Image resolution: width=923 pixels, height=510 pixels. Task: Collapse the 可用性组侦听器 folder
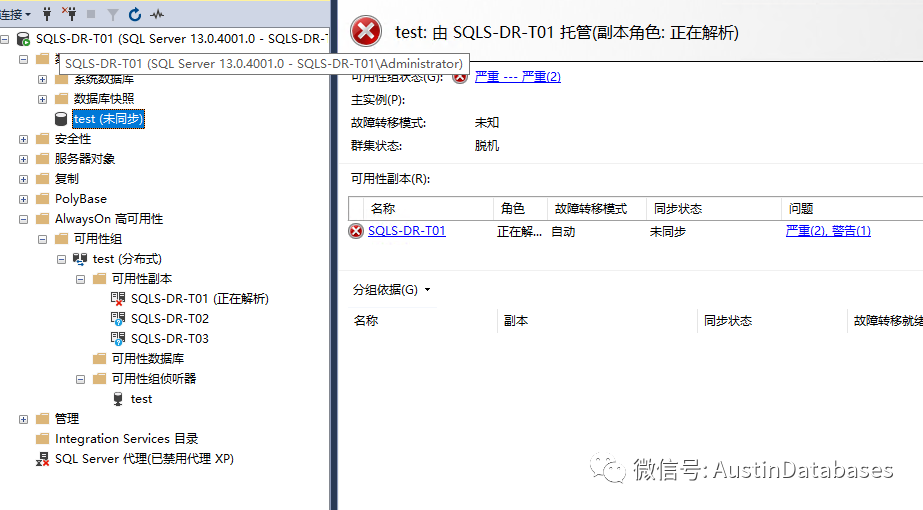pyautogui.click(x=81, y=380)
